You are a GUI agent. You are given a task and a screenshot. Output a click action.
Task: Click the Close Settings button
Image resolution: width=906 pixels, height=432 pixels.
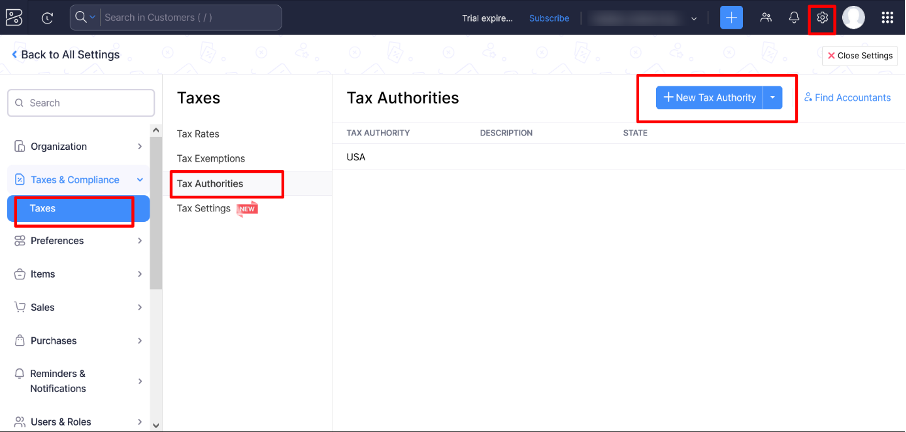(x=859, y=56)
